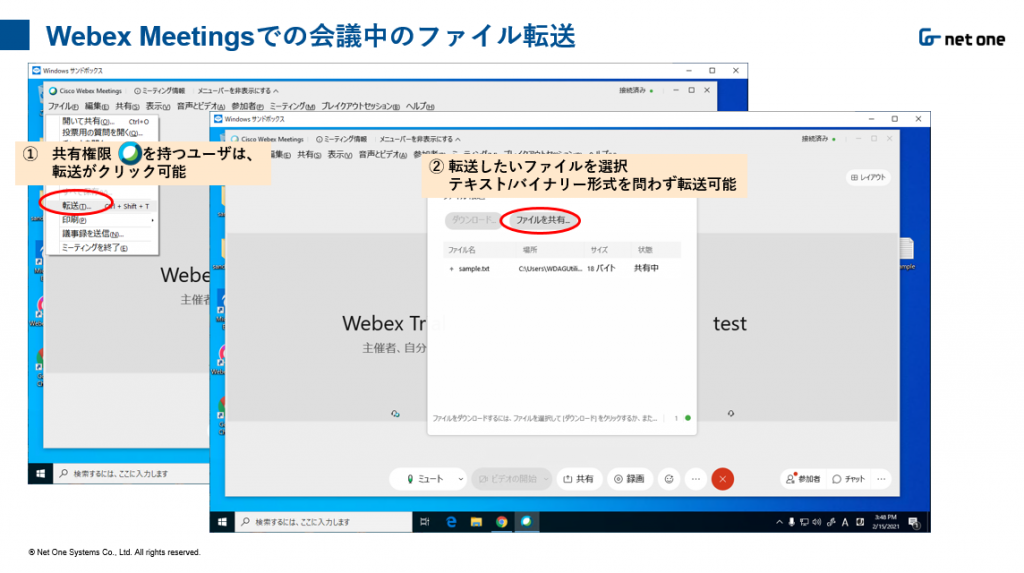
Task: Select the sample.txt file row
Action: [562, 269]
